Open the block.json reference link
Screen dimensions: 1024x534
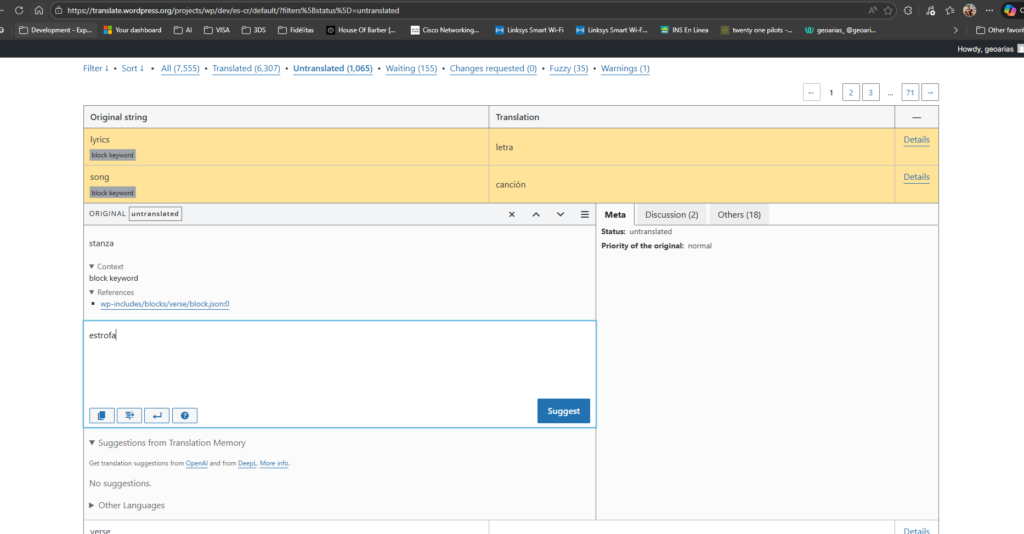click(x=165, y=304)
